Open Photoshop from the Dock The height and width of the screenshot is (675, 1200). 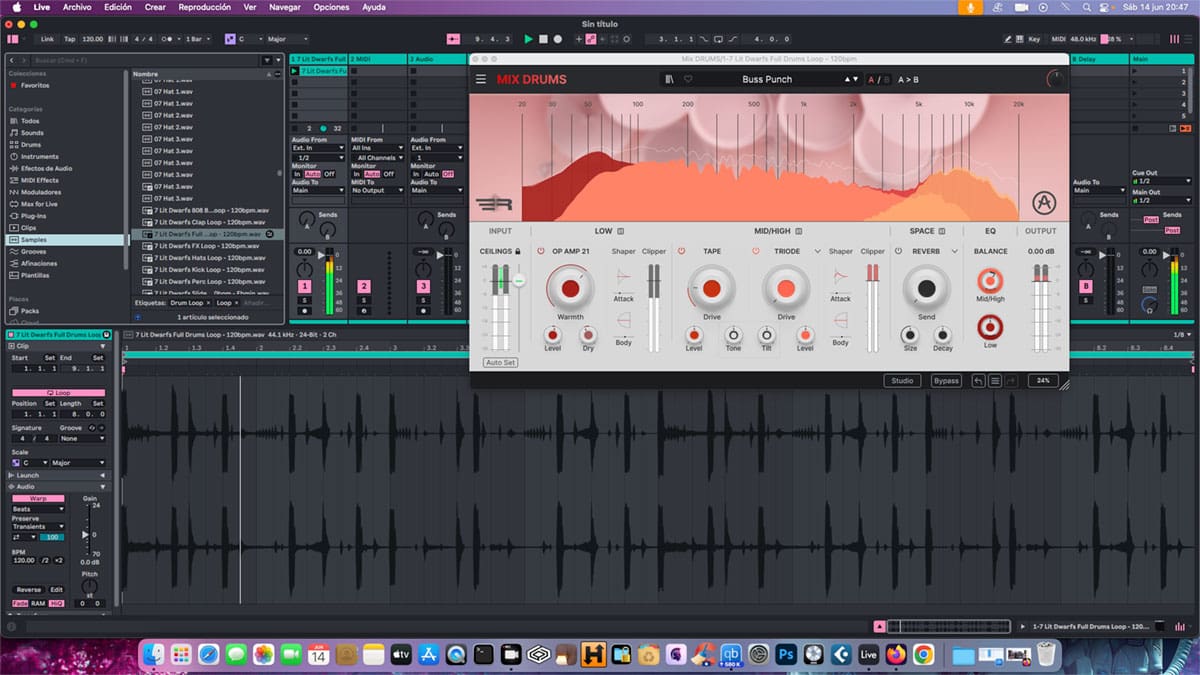[x=786, y=654]
